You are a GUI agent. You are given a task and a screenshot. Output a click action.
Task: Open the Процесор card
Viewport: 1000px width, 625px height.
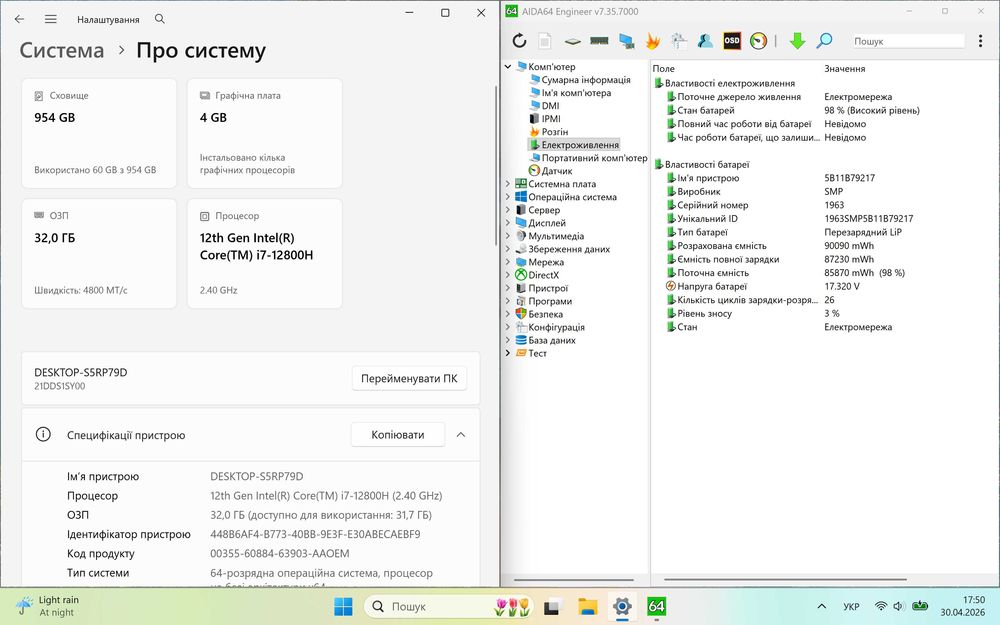(x=265, y=253)
